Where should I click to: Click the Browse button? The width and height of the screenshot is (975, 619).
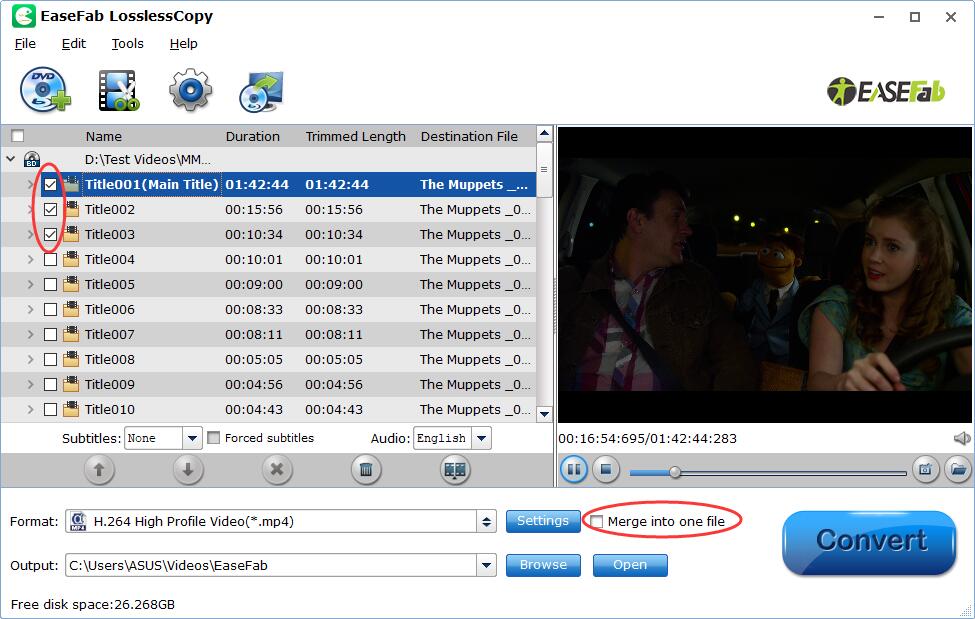tap(543, 565)
